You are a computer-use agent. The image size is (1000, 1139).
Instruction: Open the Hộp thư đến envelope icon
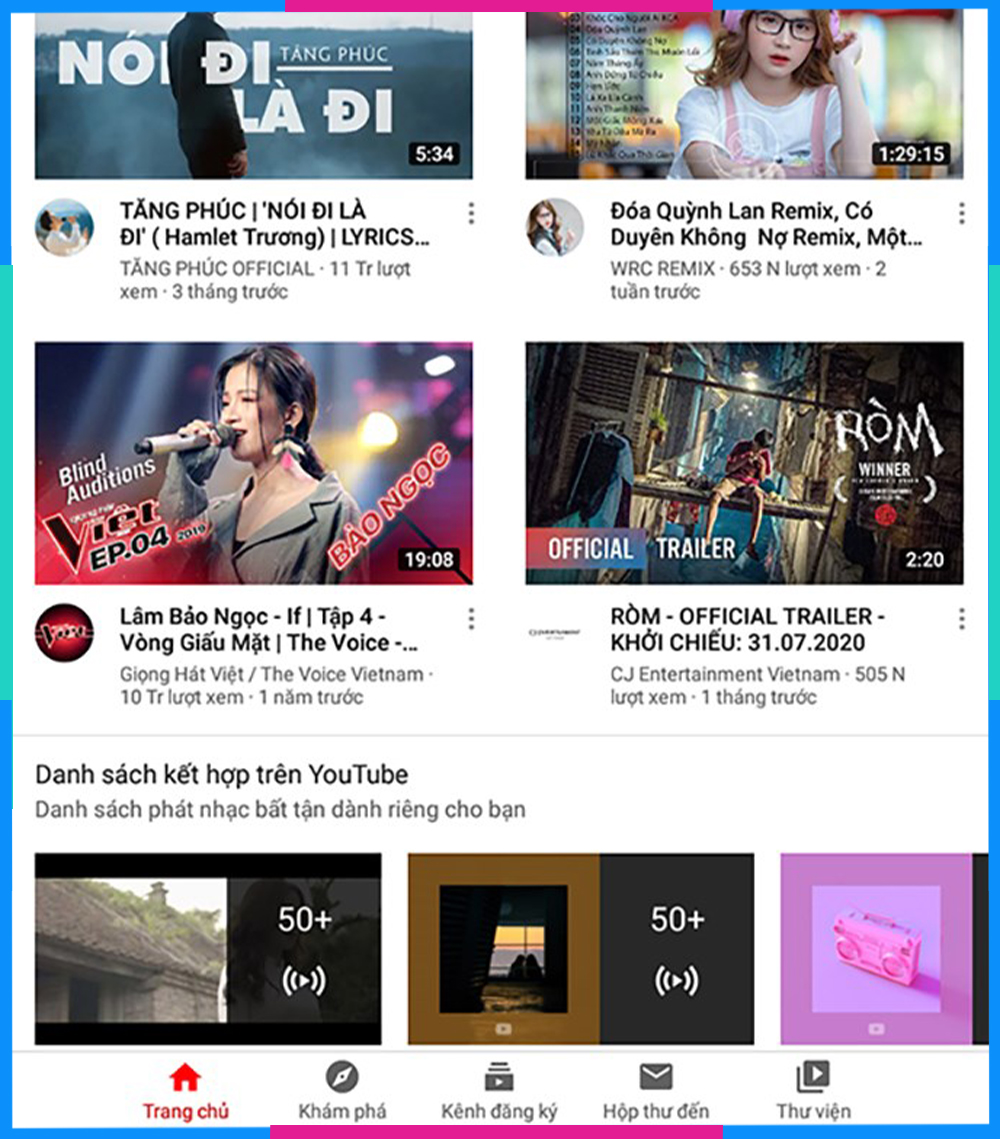(656, 1077)
